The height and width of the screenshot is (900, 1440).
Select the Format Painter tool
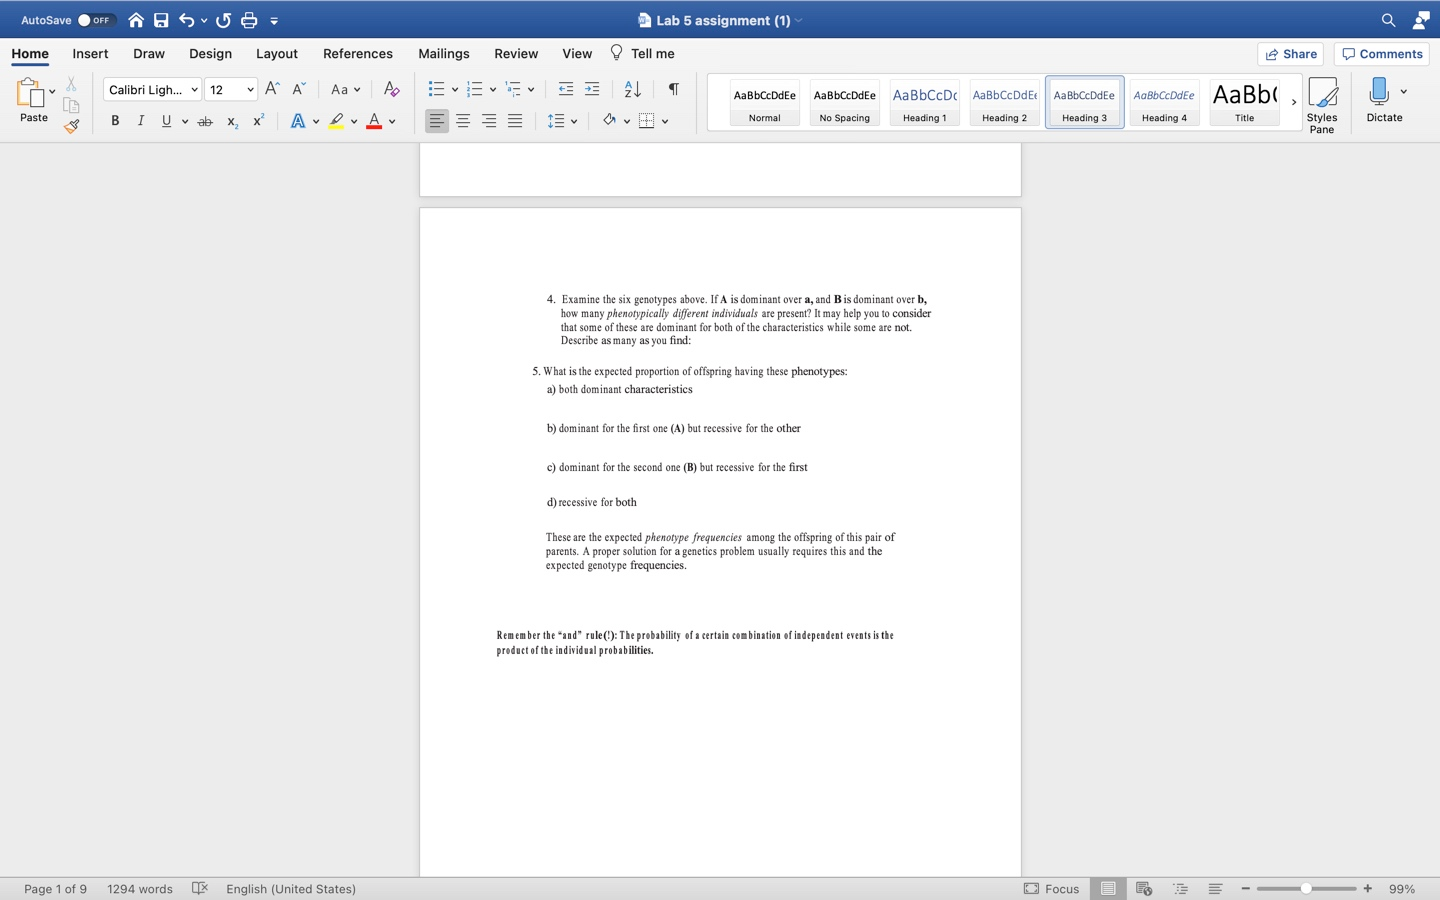pyautogui.click(x=71, y=126)
